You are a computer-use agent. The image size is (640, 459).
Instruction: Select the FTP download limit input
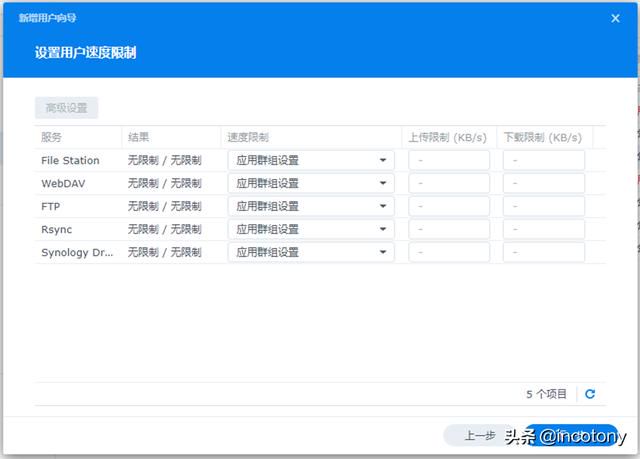[x=544, y=206]
